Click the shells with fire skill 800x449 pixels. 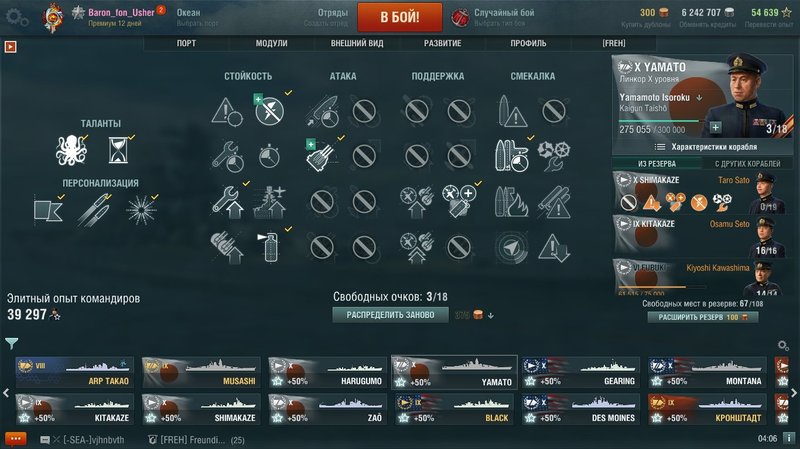coord(511,202)
